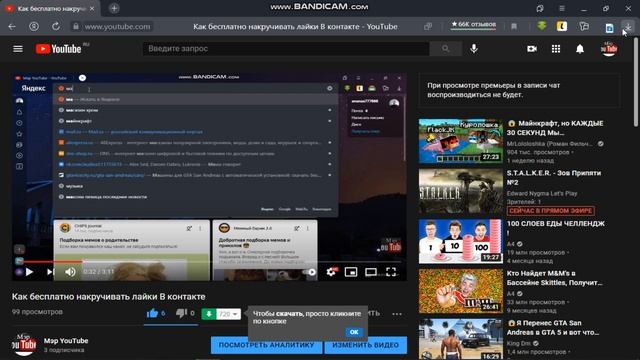Image resolution: width=640 pixels, height=360 pixels.
Task: Open title 100 СЛОЕВ ЕДЫ ЧЕЛЛЕНДЖ
Action: click(556, 227)
